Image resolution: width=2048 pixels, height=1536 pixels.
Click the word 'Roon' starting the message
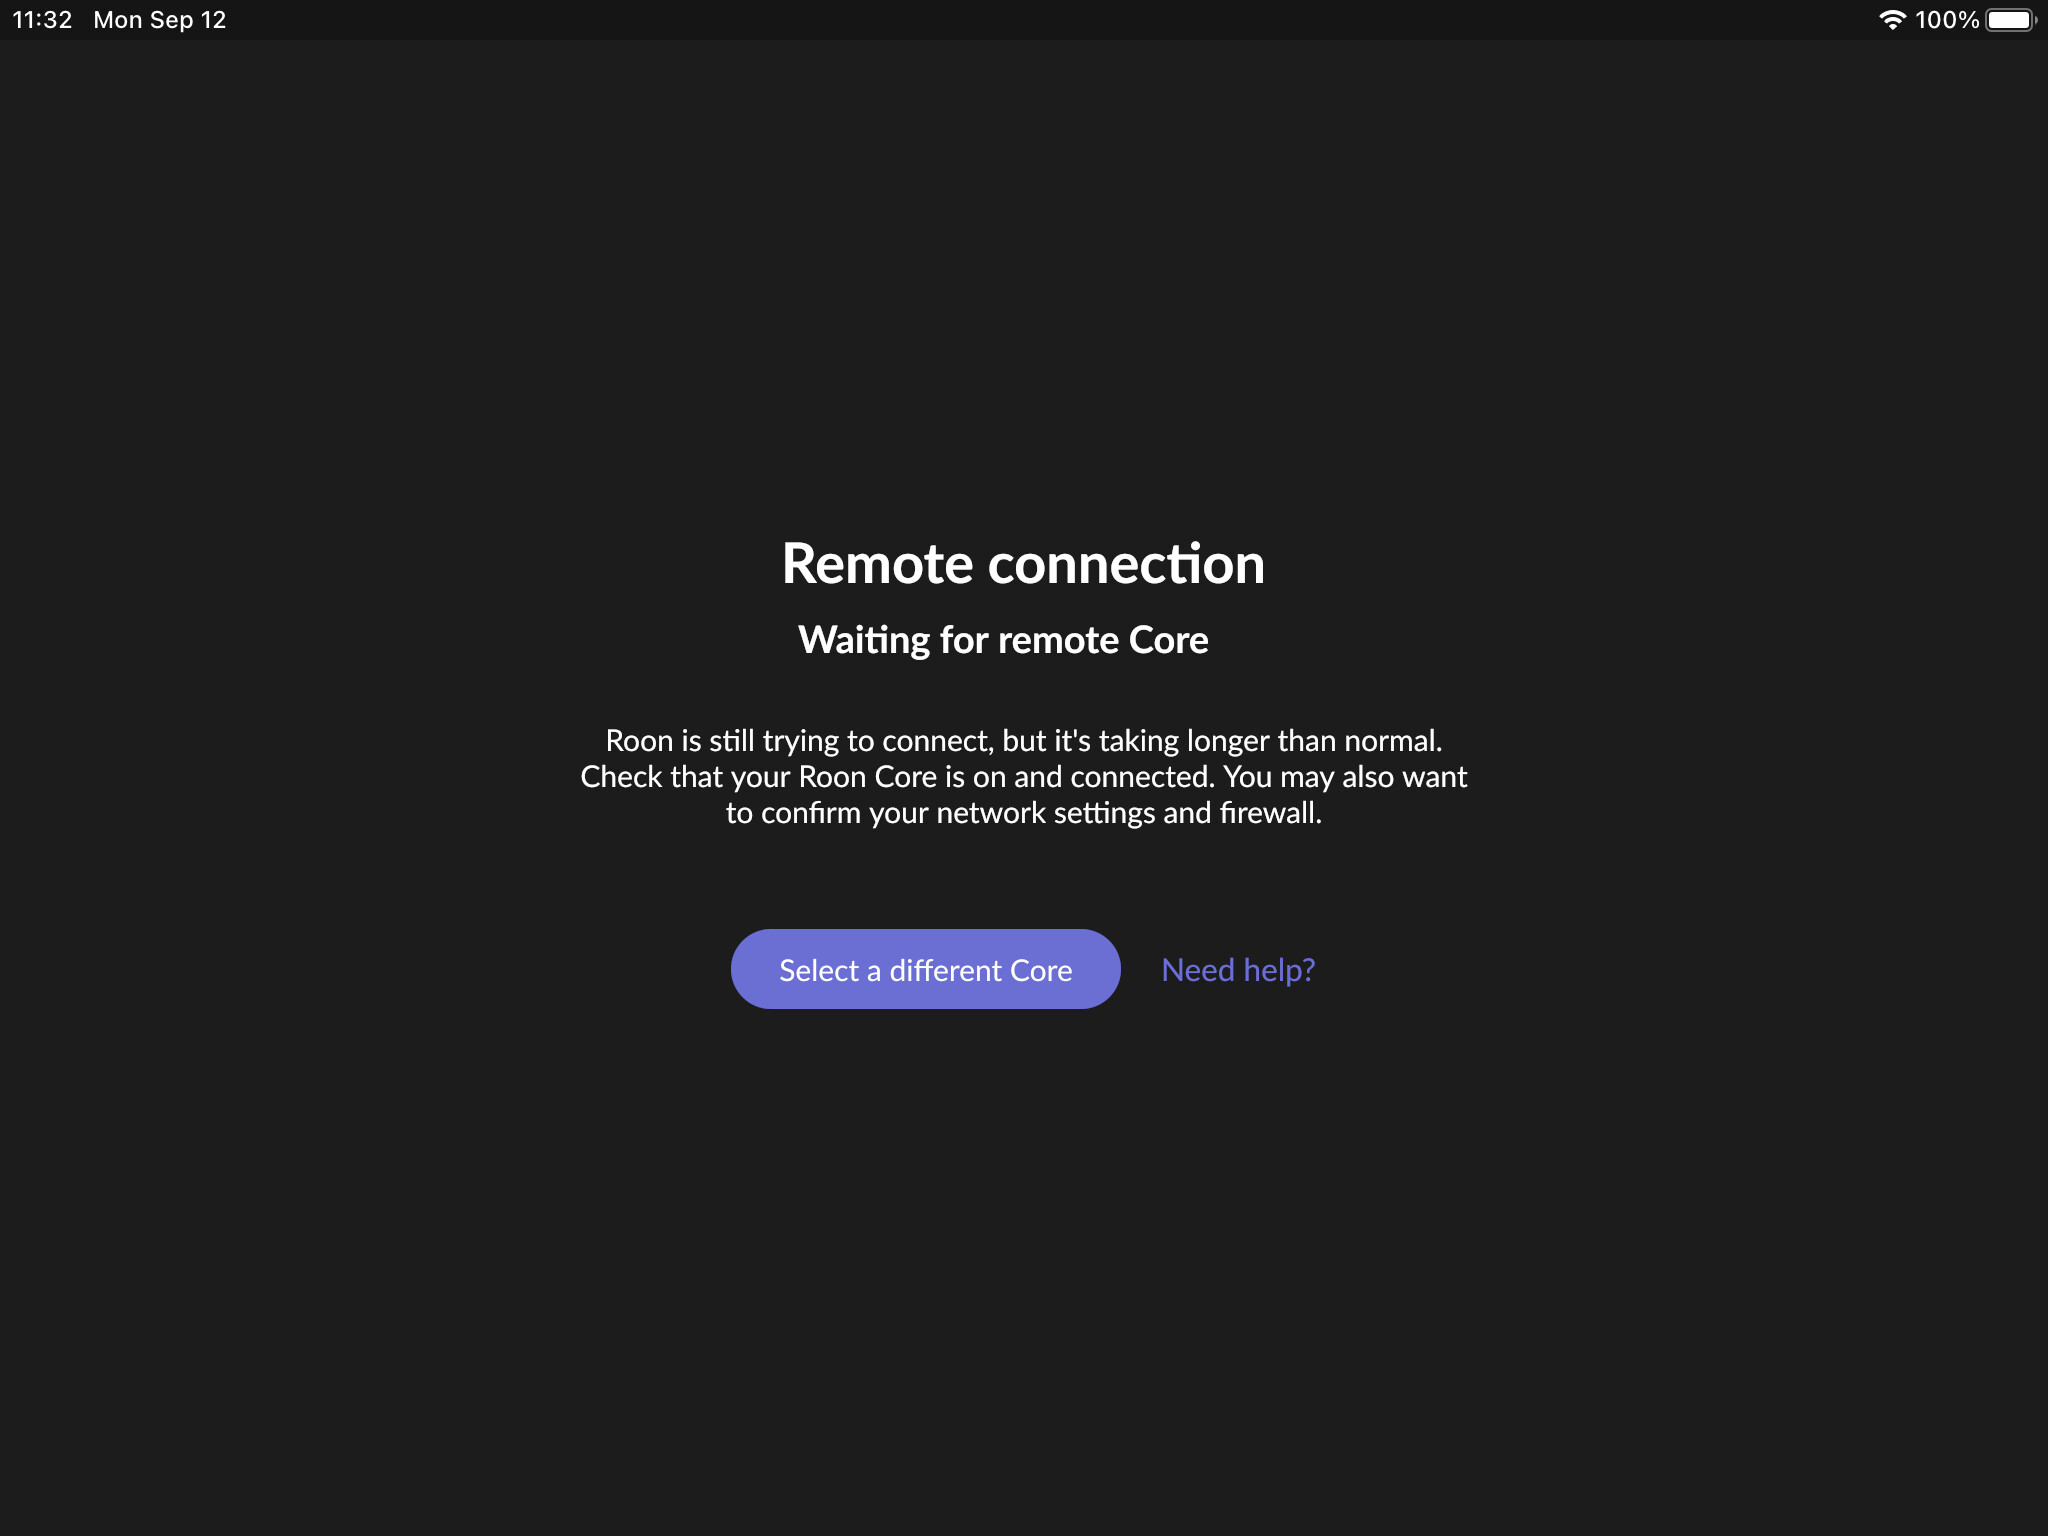(639, 741)
